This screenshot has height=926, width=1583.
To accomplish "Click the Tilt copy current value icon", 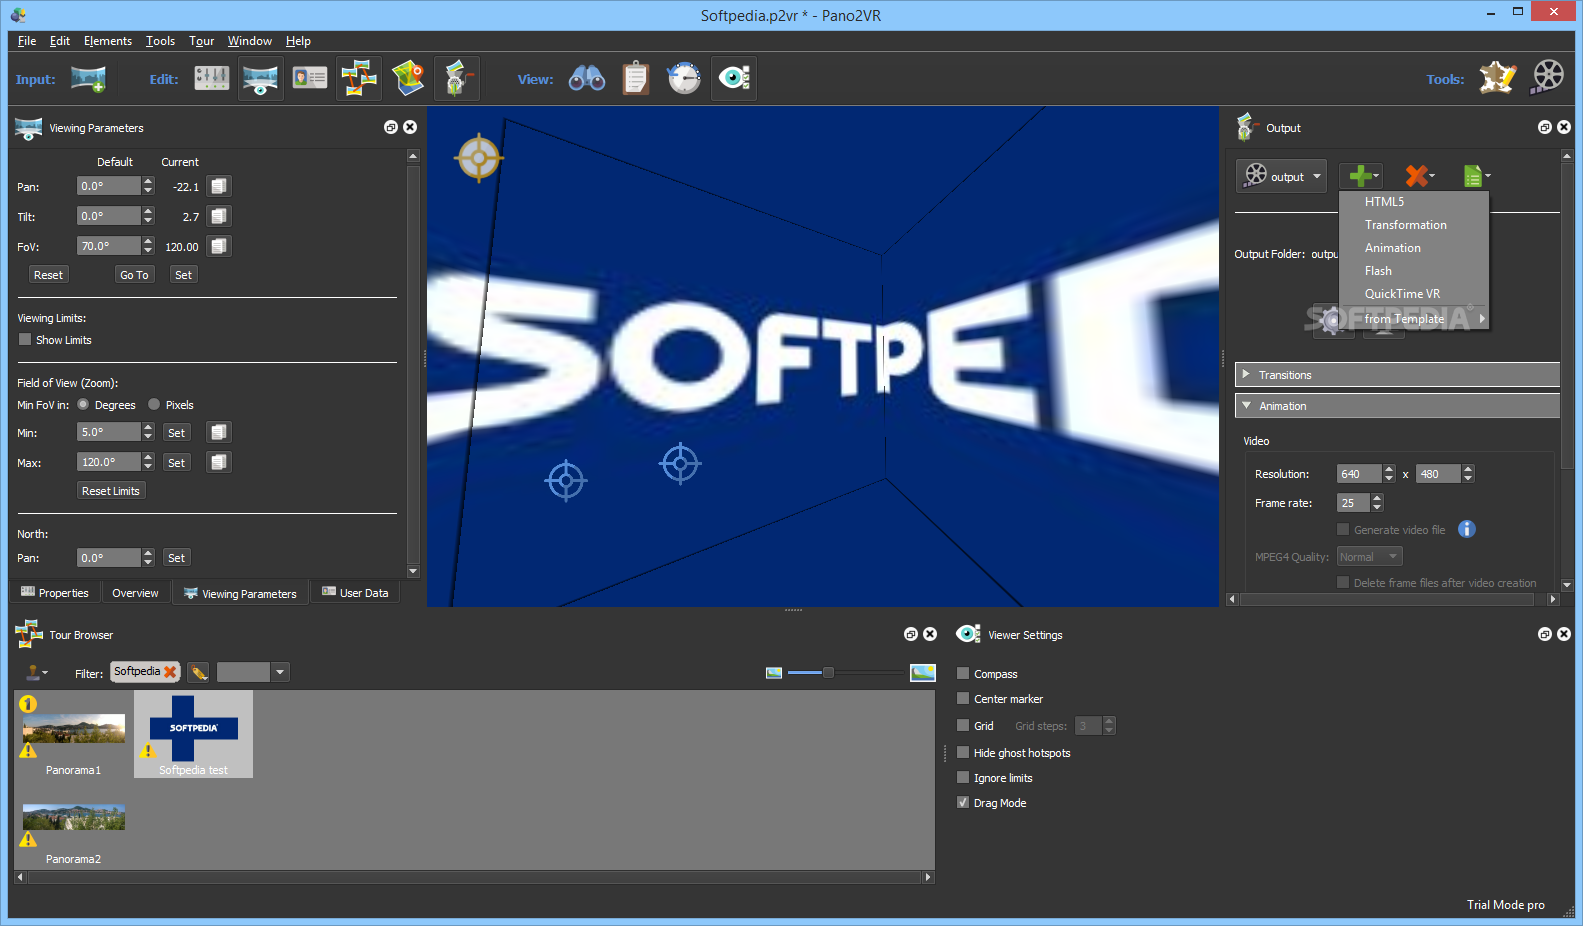I will (219, 216).
